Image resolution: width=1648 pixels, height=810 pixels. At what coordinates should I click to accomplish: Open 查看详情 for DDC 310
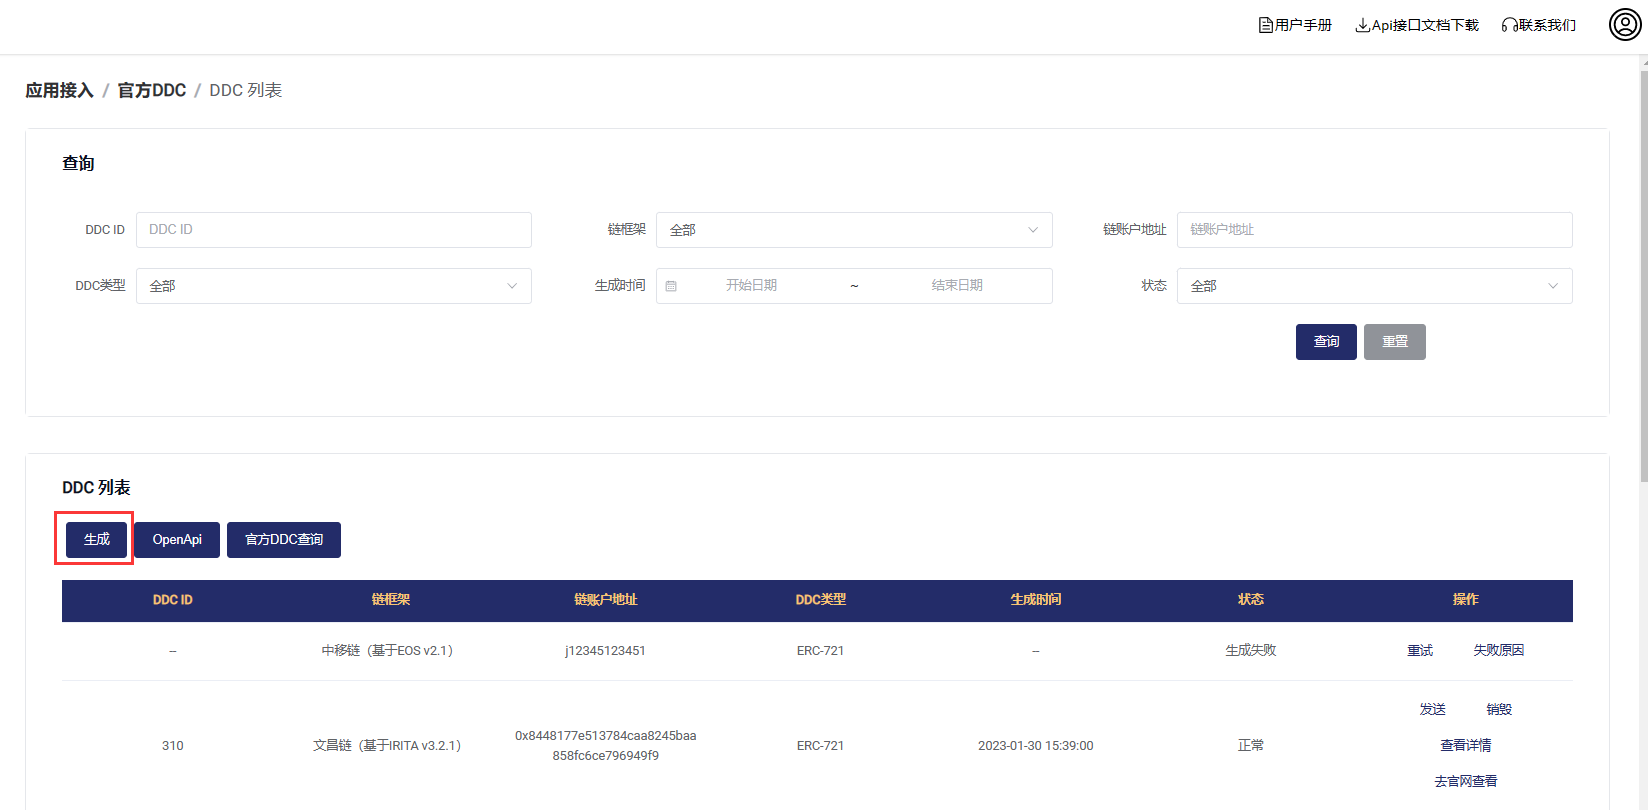(1466, 746)
